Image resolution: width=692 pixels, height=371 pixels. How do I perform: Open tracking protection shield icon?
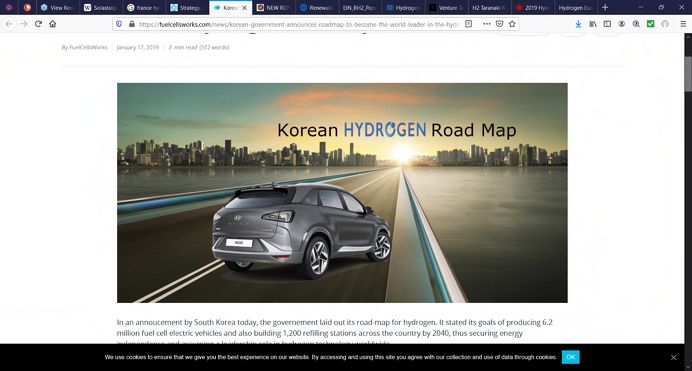tap(119, 24)
